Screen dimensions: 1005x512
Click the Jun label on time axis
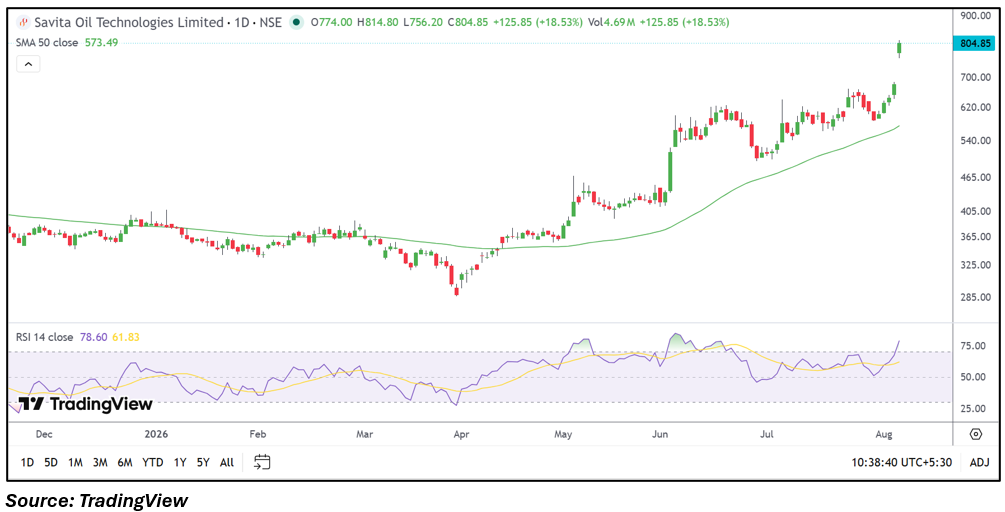pos(660,434)
